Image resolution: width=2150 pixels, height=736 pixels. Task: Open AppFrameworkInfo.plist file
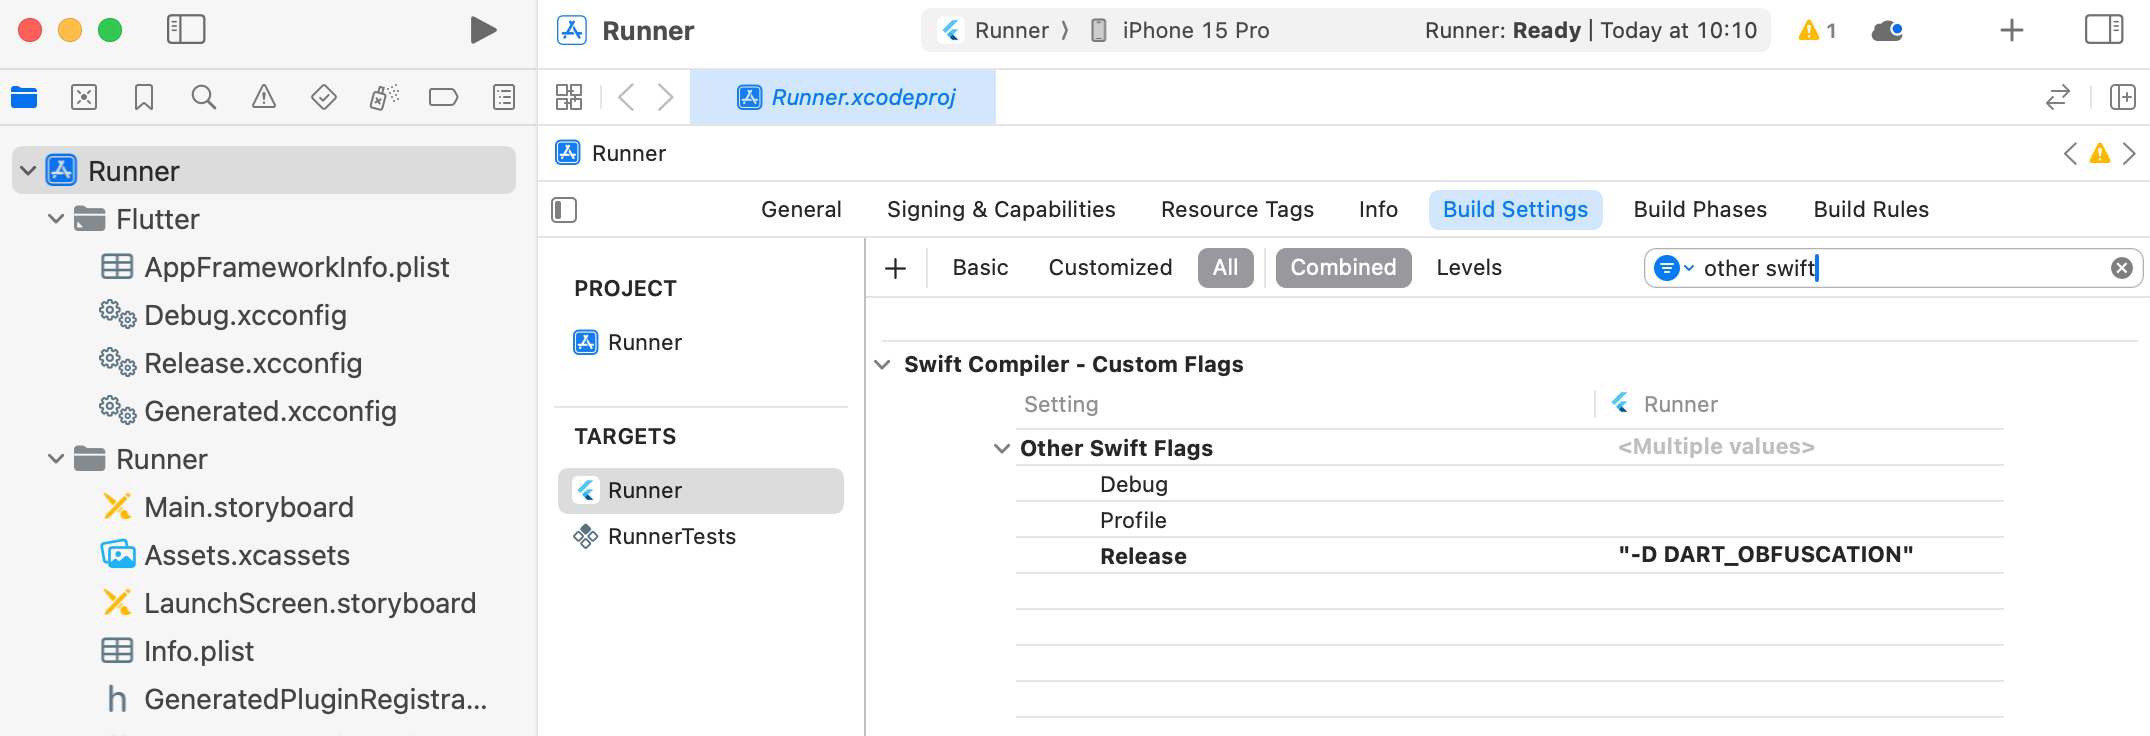click(275, 267)
